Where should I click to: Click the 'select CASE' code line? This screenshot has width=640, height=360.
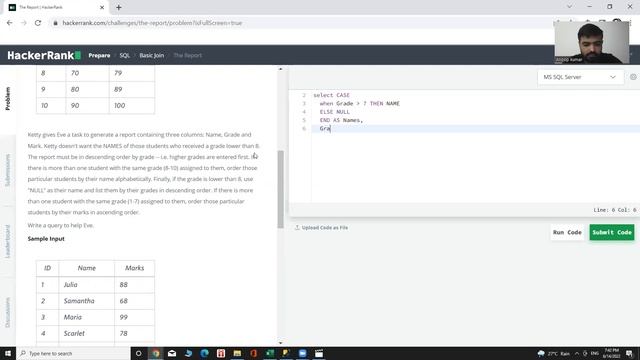(x=331, y=95)
